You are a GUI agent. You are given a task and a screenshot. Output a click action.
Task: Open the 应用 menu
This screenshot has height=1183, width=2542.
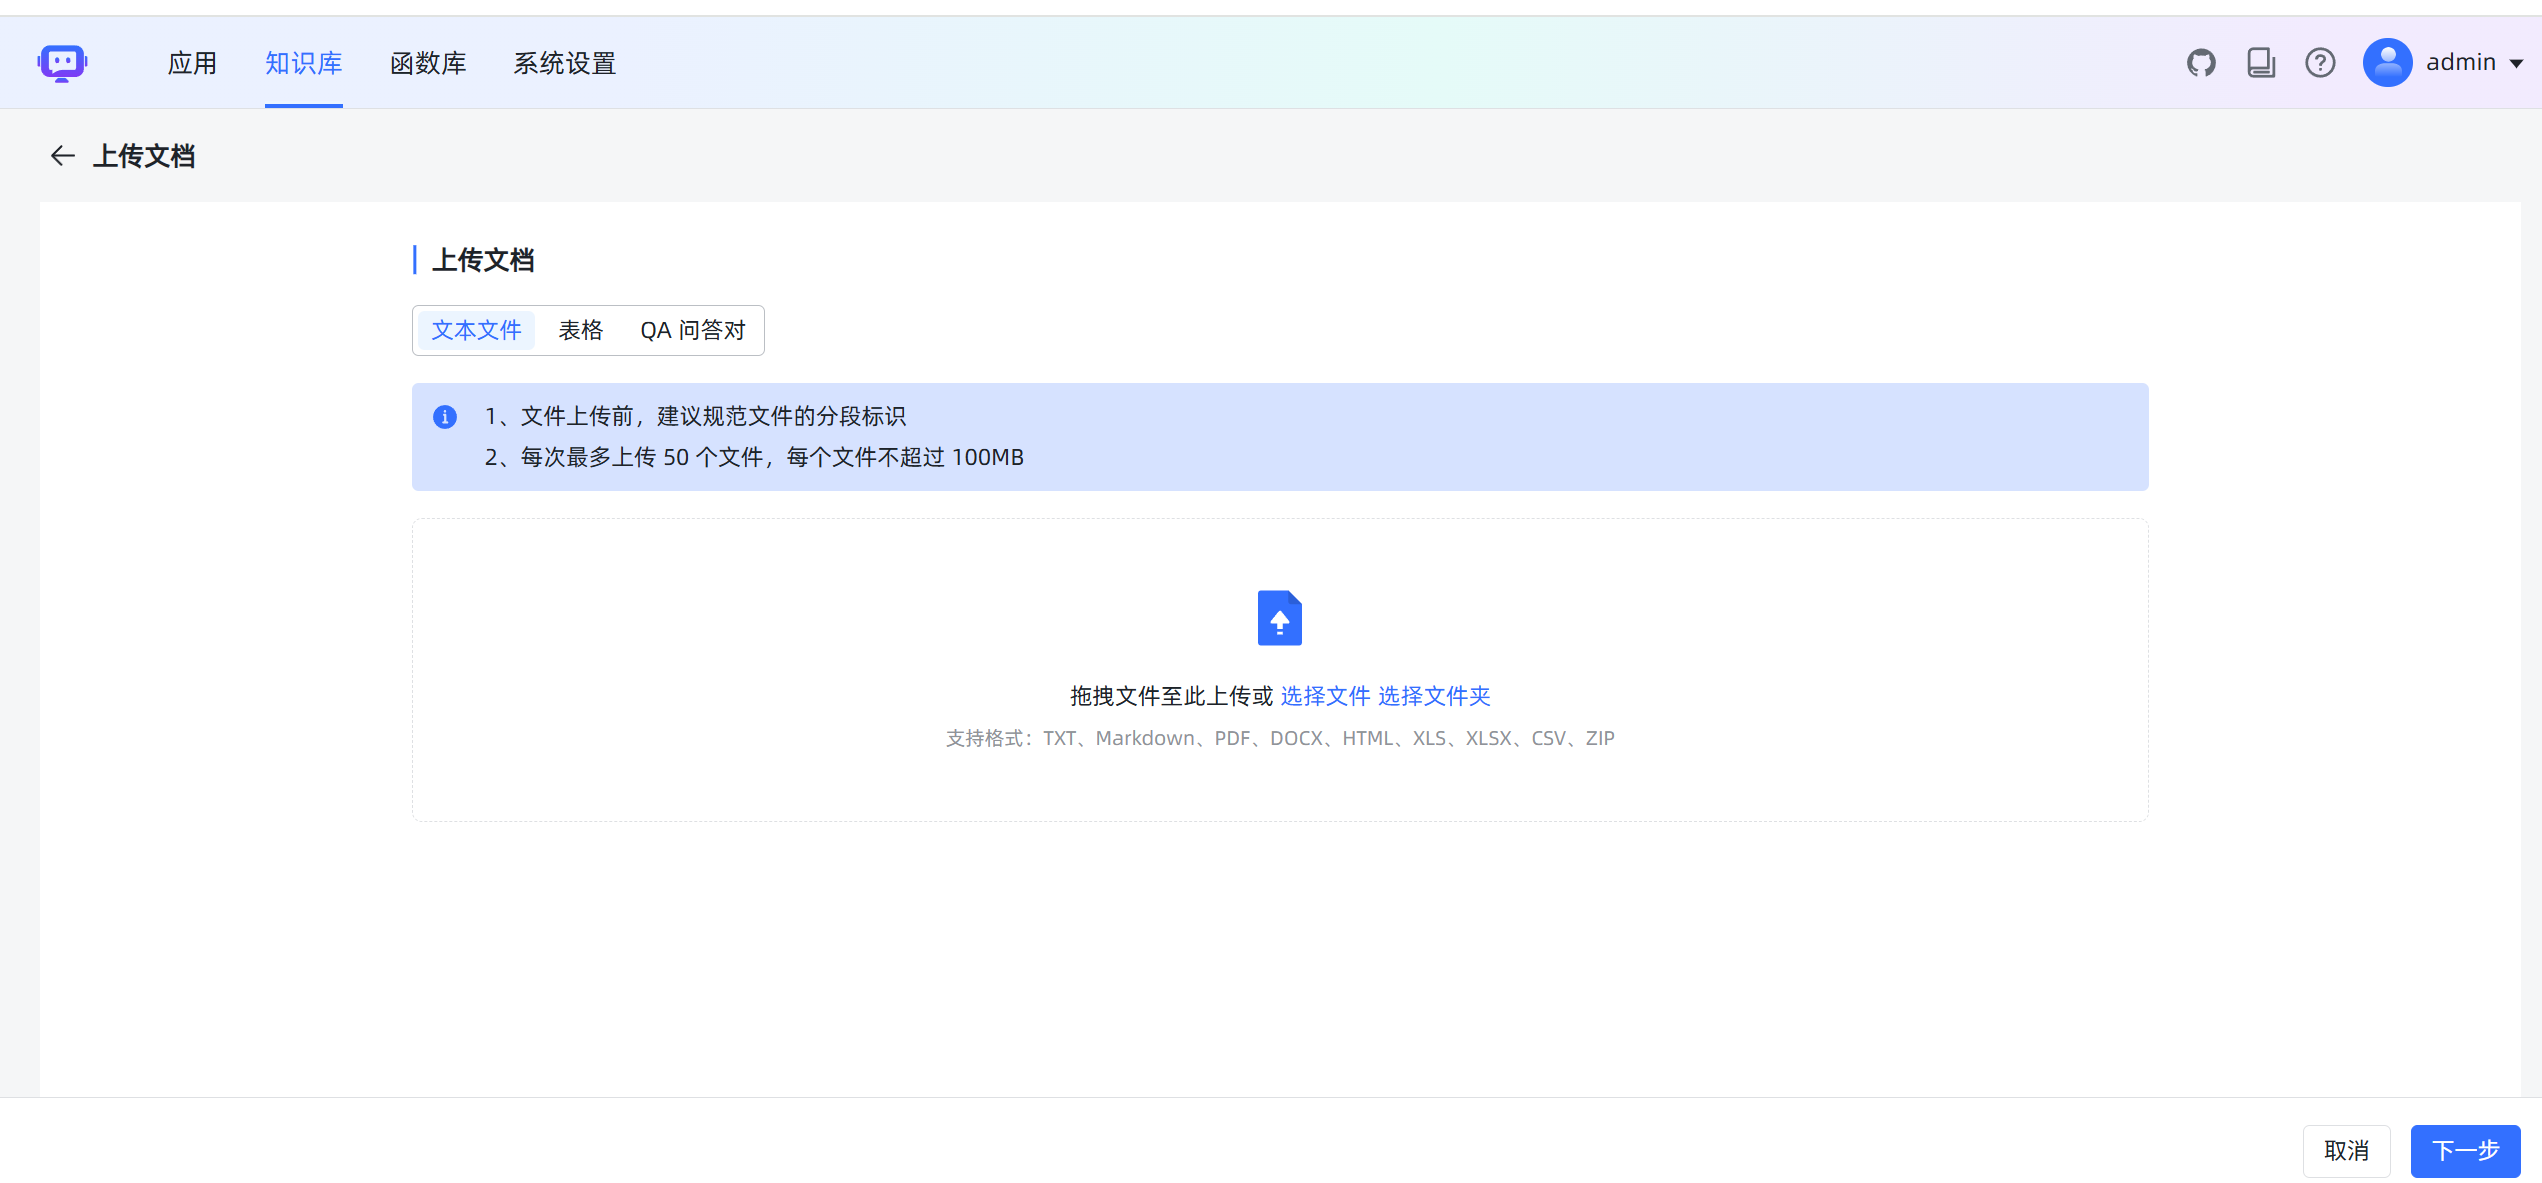pos(192,63)
